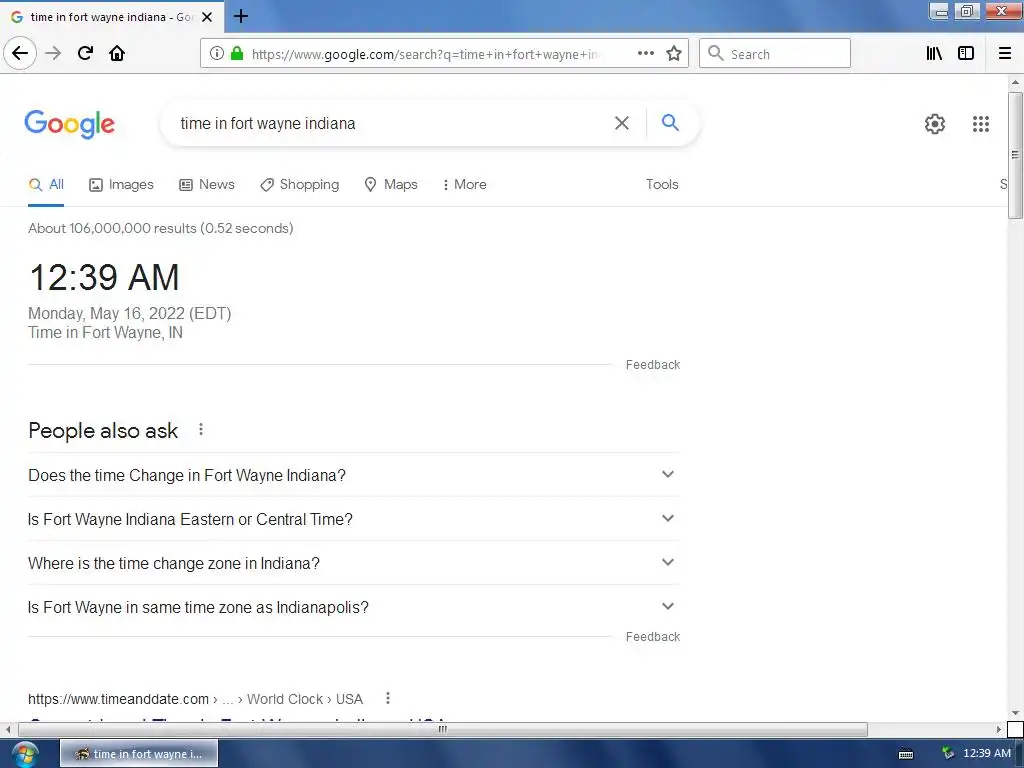Toggle the sidebar view icon
Image resolution: width=1024 pixels, height=768 pixels.
tap(966, 54)
